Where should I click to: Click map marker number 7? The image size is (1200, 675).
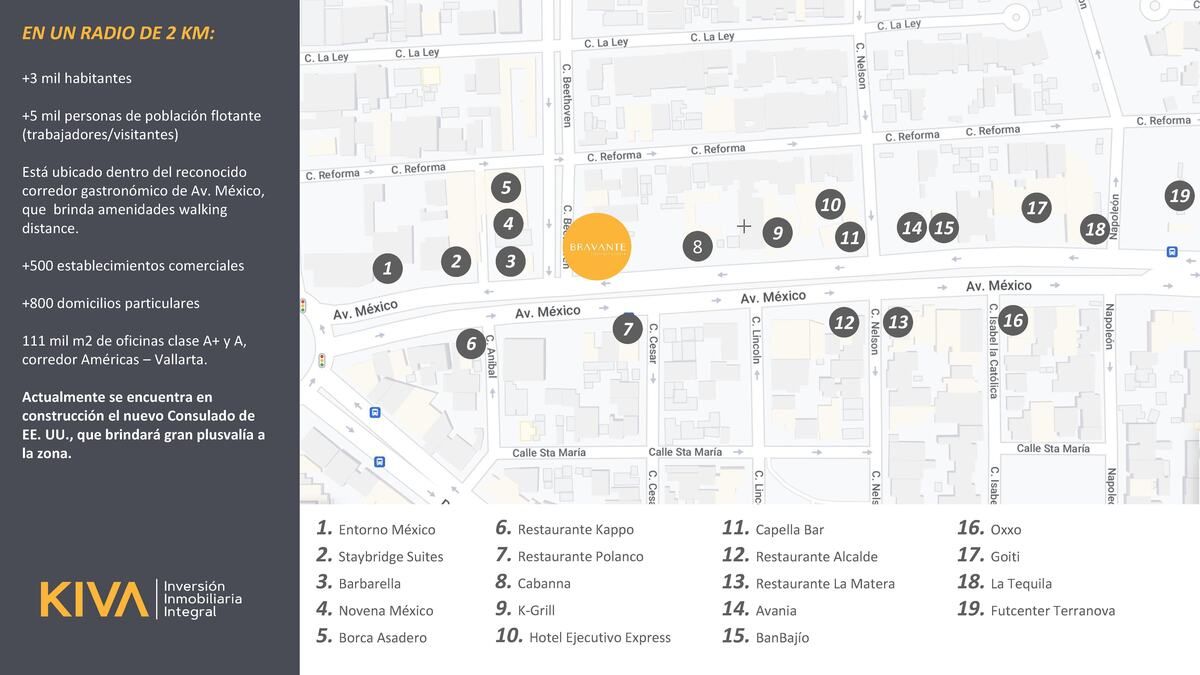click(627, 329)
